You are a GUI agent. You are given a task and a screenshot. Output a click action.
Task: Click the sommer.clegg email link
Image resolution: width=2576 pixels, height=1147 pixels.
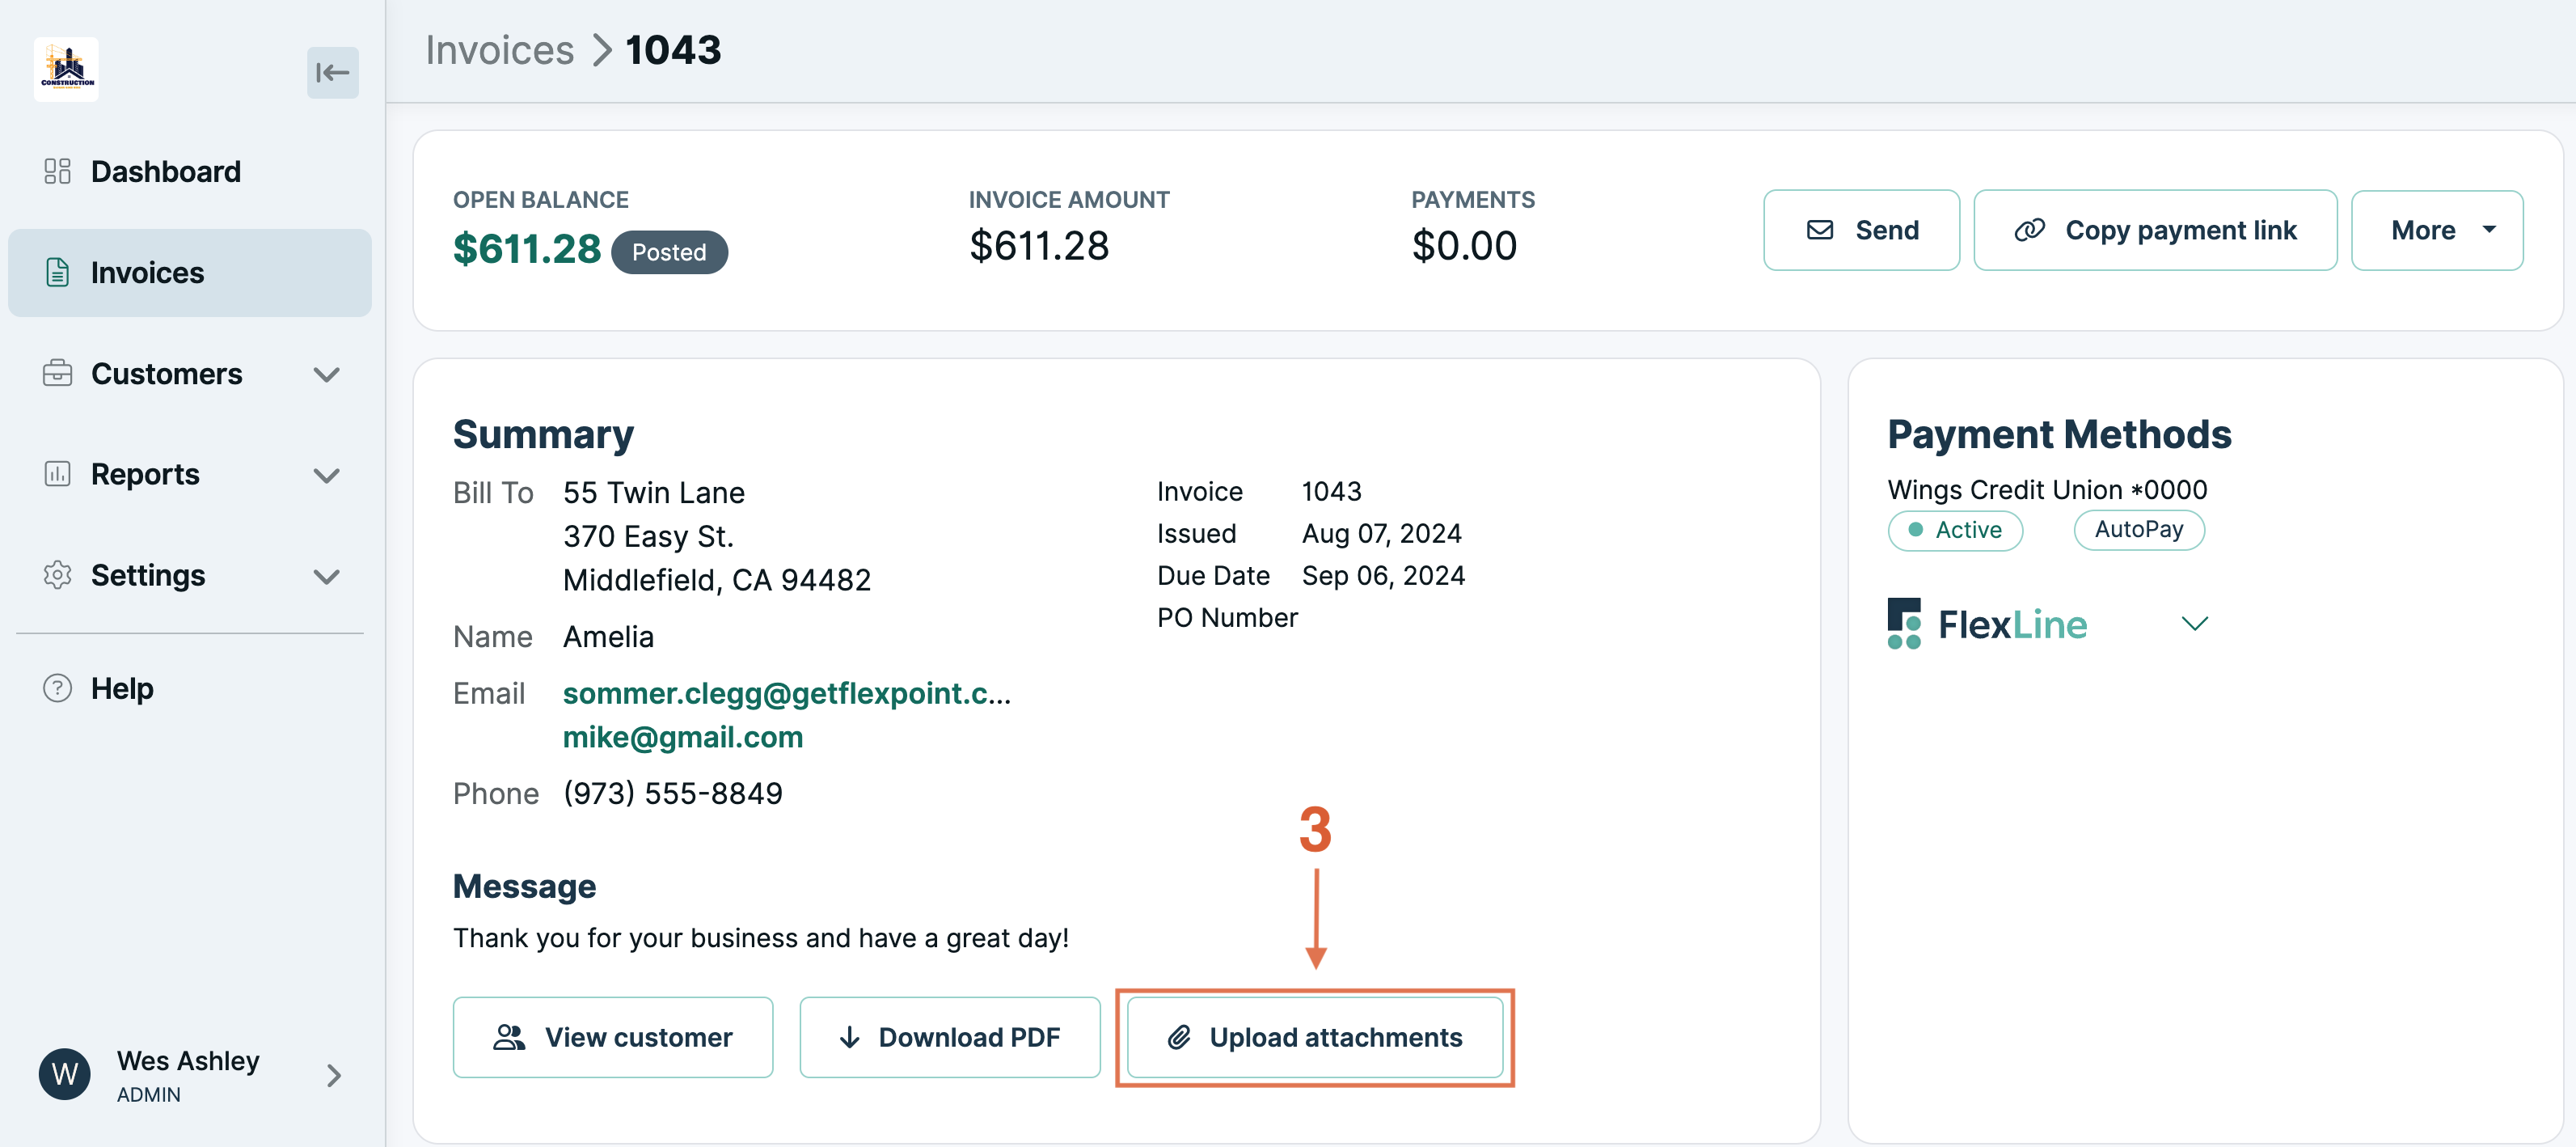(787, 693)
